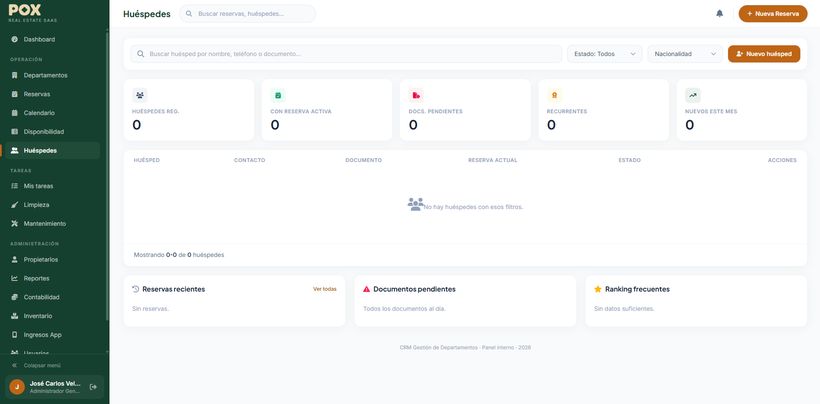Click the Mostrando 0-0 de 0 huéspedes text
This screenshot has width=820, height=404.
[x=179, y=255]
